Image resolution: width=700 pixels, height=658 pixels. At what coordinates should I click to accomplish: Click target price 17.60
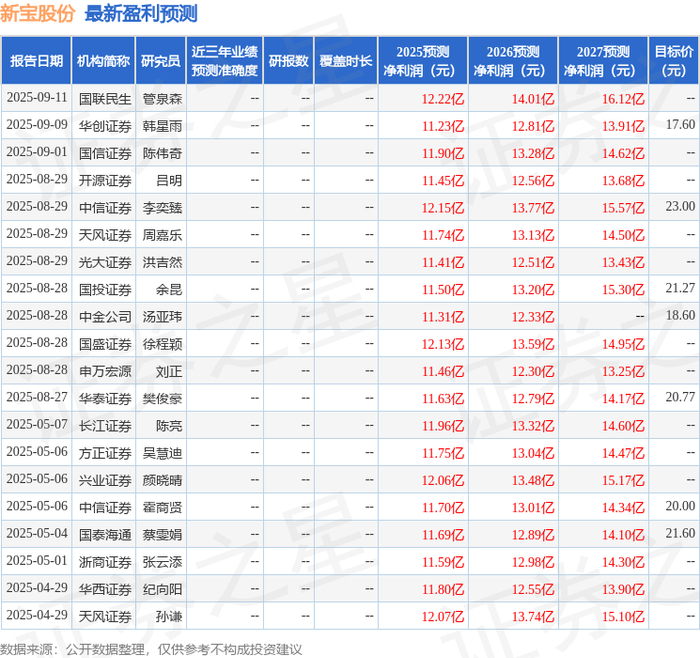pos(680,125)
